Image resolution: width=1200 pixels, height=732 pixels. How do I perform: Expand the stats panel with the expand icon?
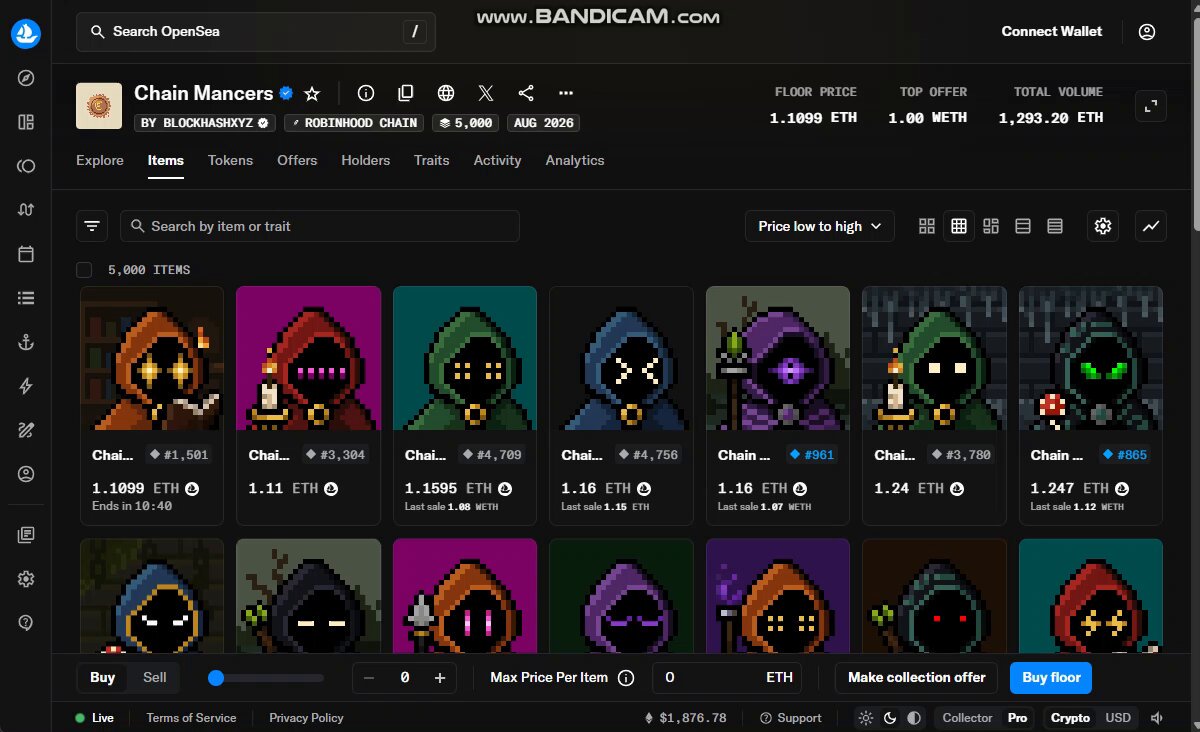point(1151,106)
